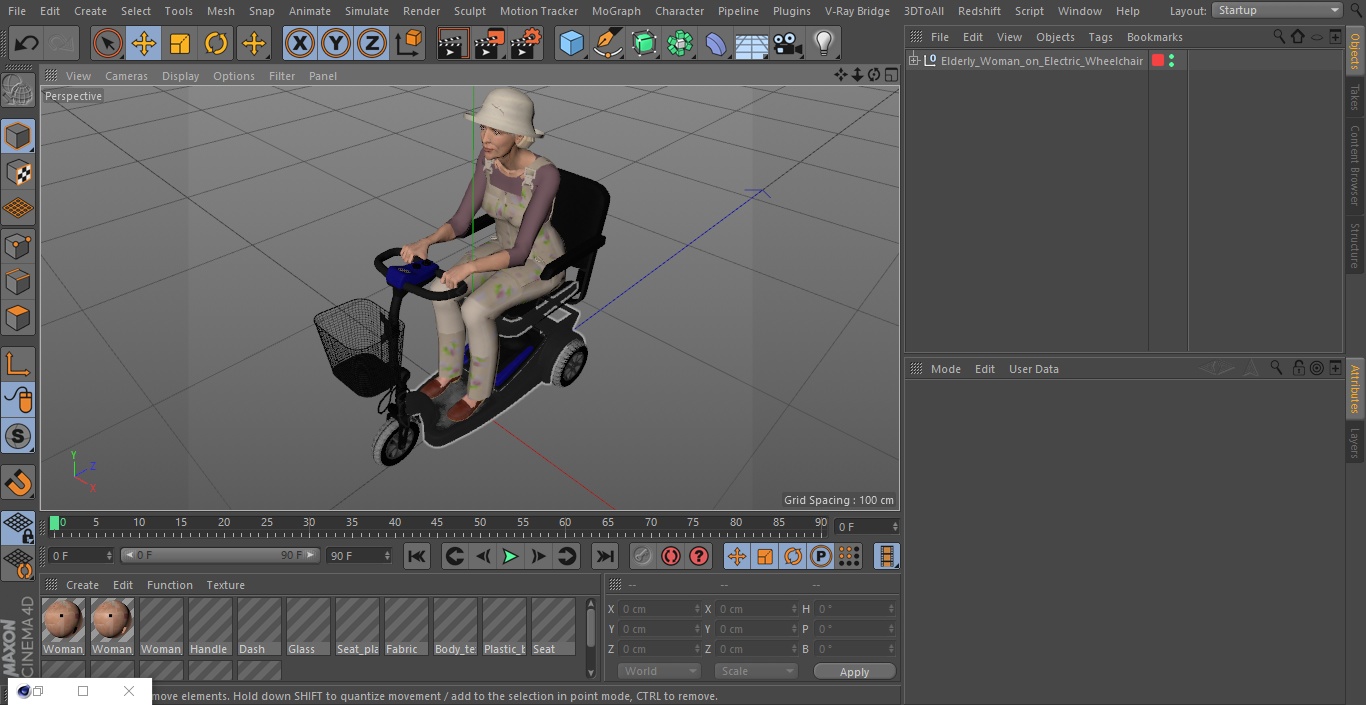The width and height of the screenshot is (1366, 705).
Task: Open the World coordinate dropdown
Action: [658, 671]
